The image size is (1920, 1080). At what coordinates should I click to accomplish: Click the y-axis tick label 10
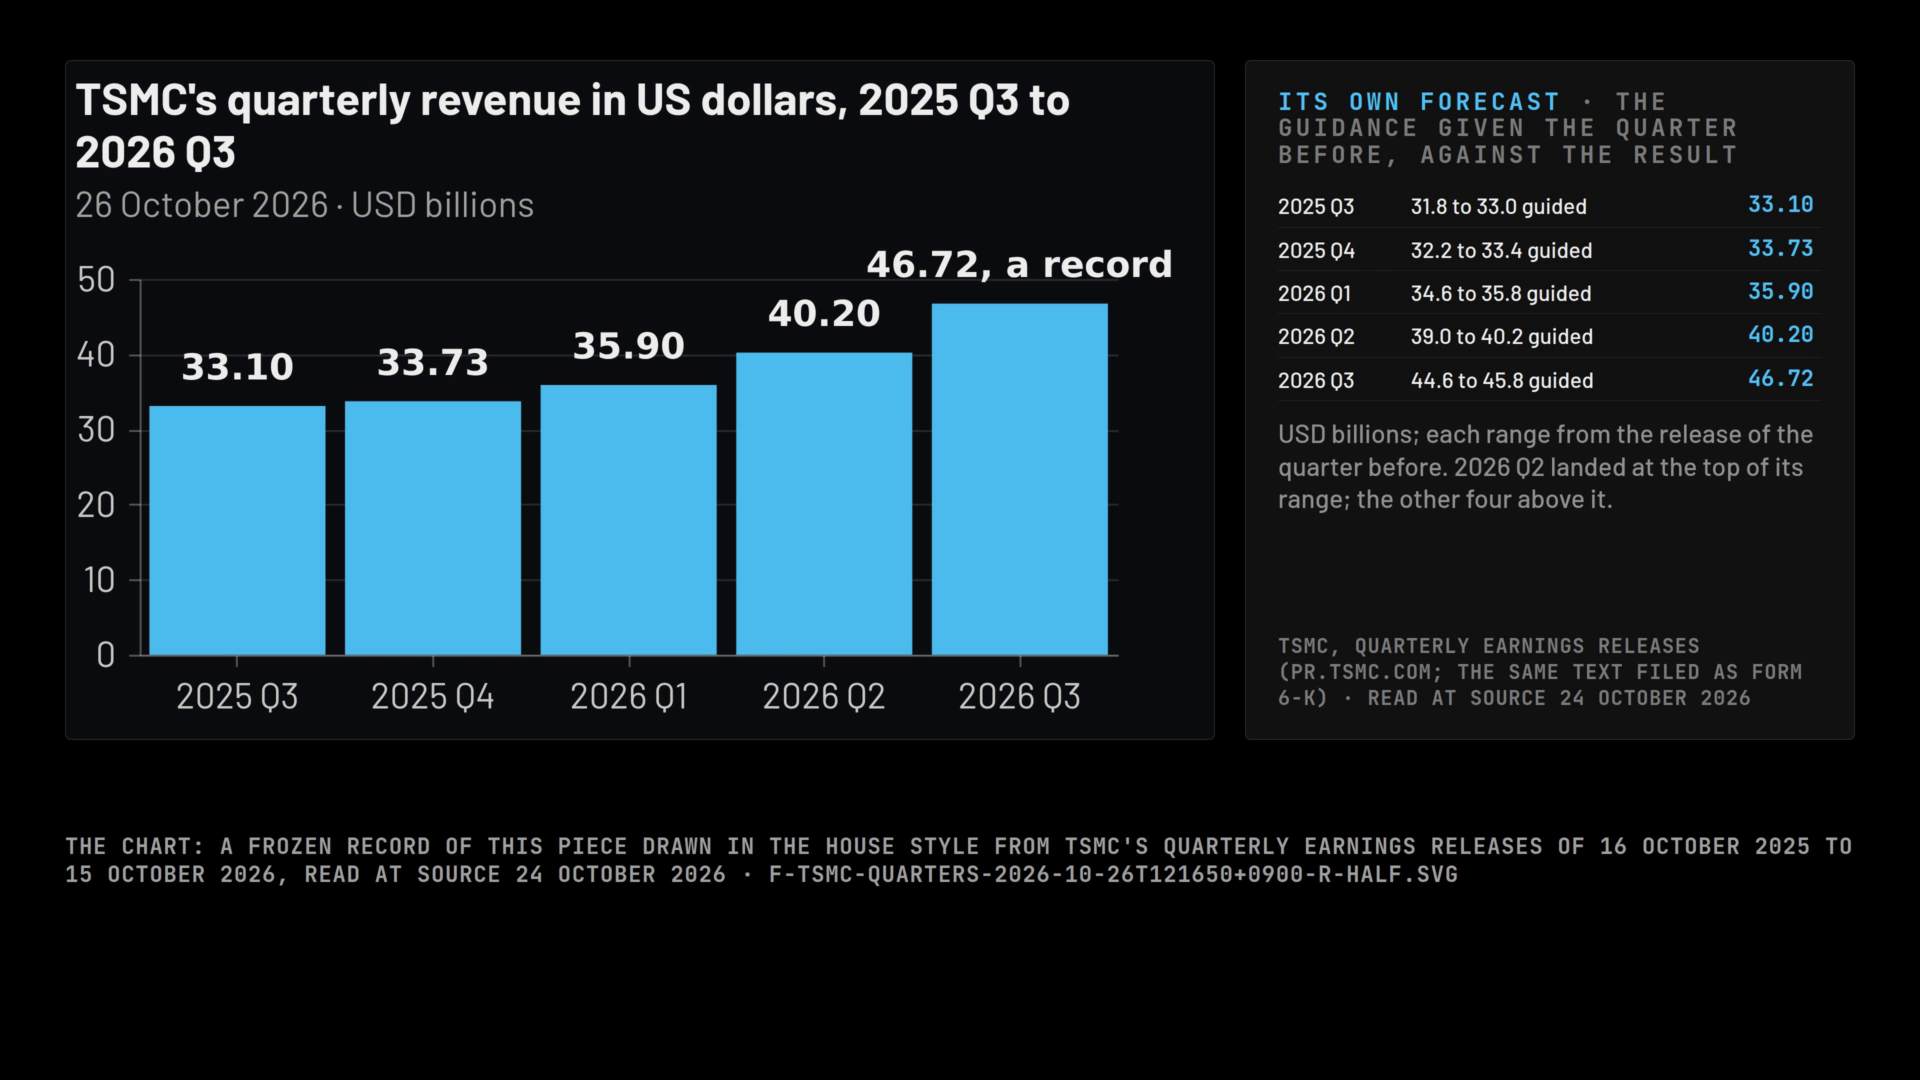click(x=99, y=580)
